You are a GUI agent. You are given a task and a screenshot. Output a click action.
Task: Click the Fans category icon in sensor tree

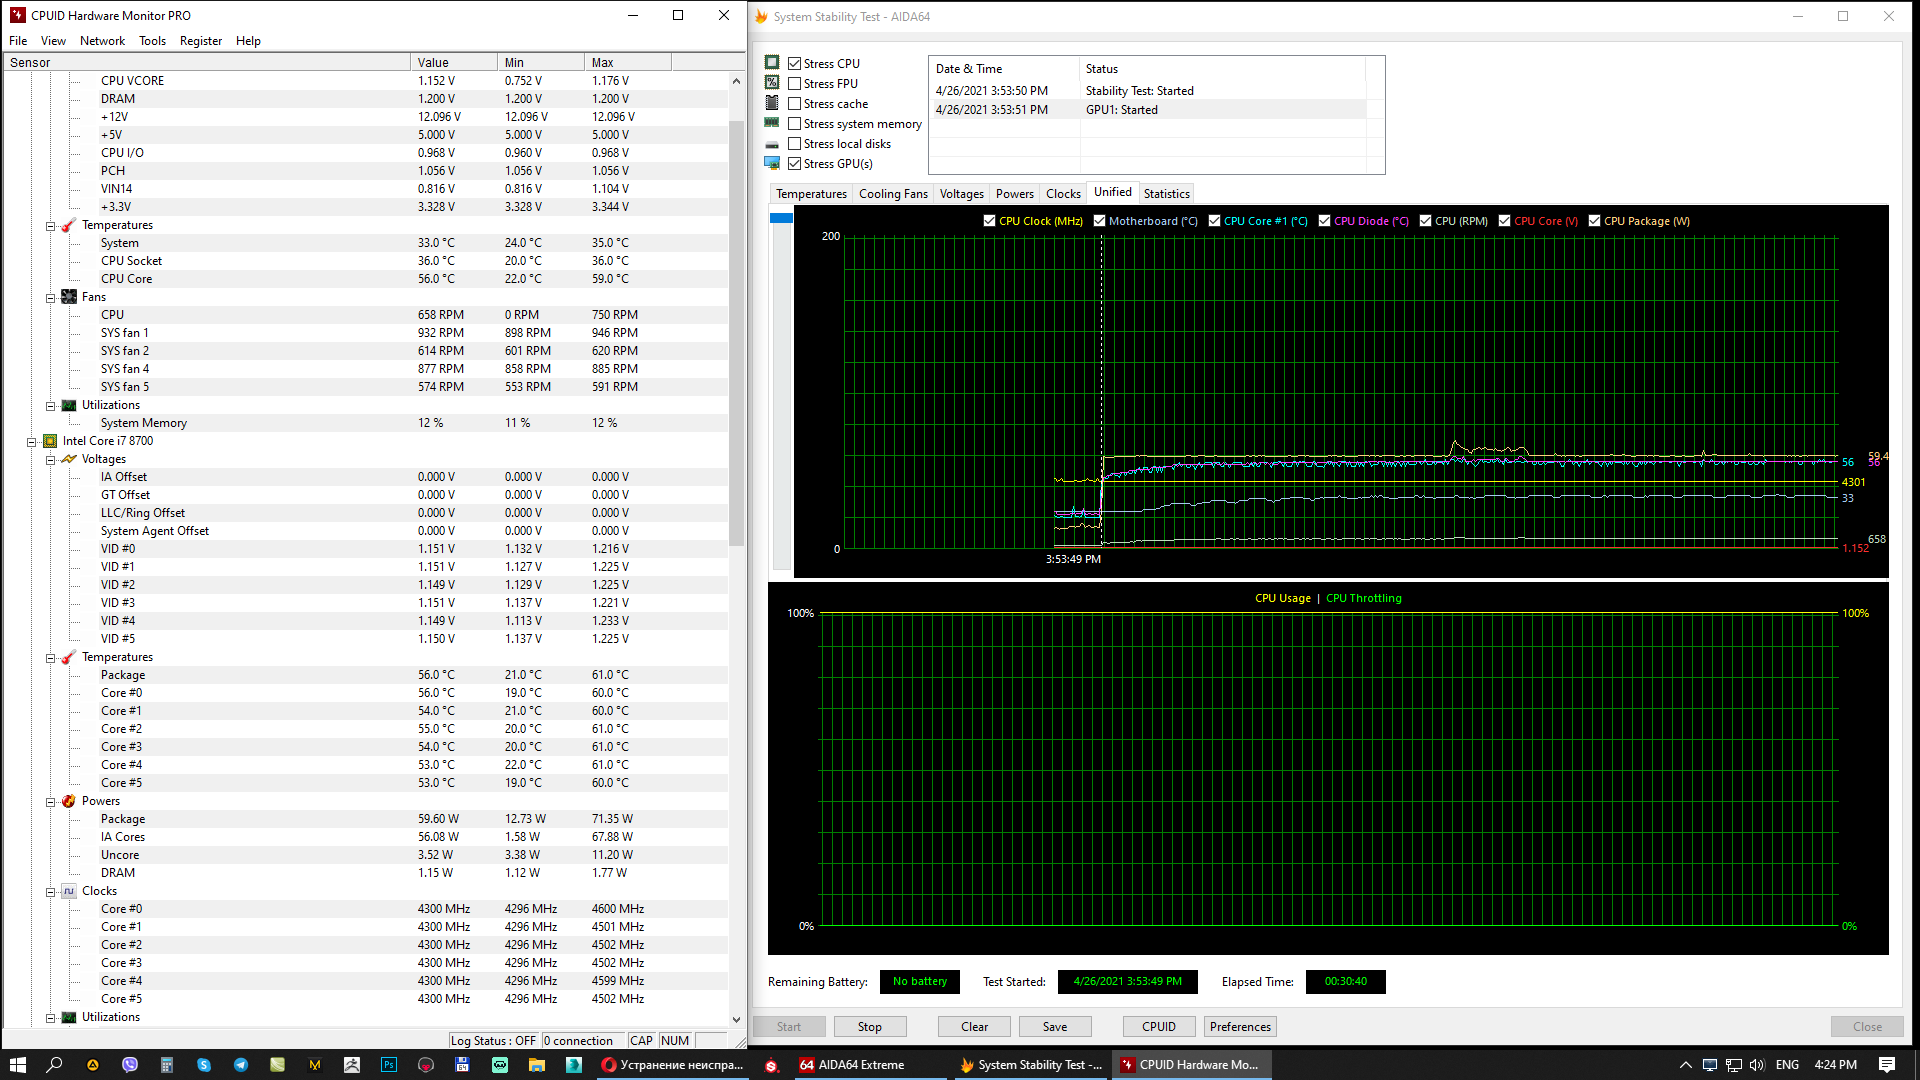pyautogui.click(x=69, y=297)
